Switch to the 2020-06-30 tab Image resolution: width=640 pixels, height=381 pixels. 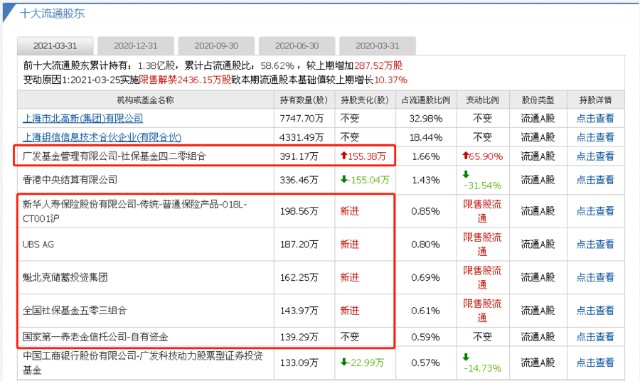click(297, 46)
